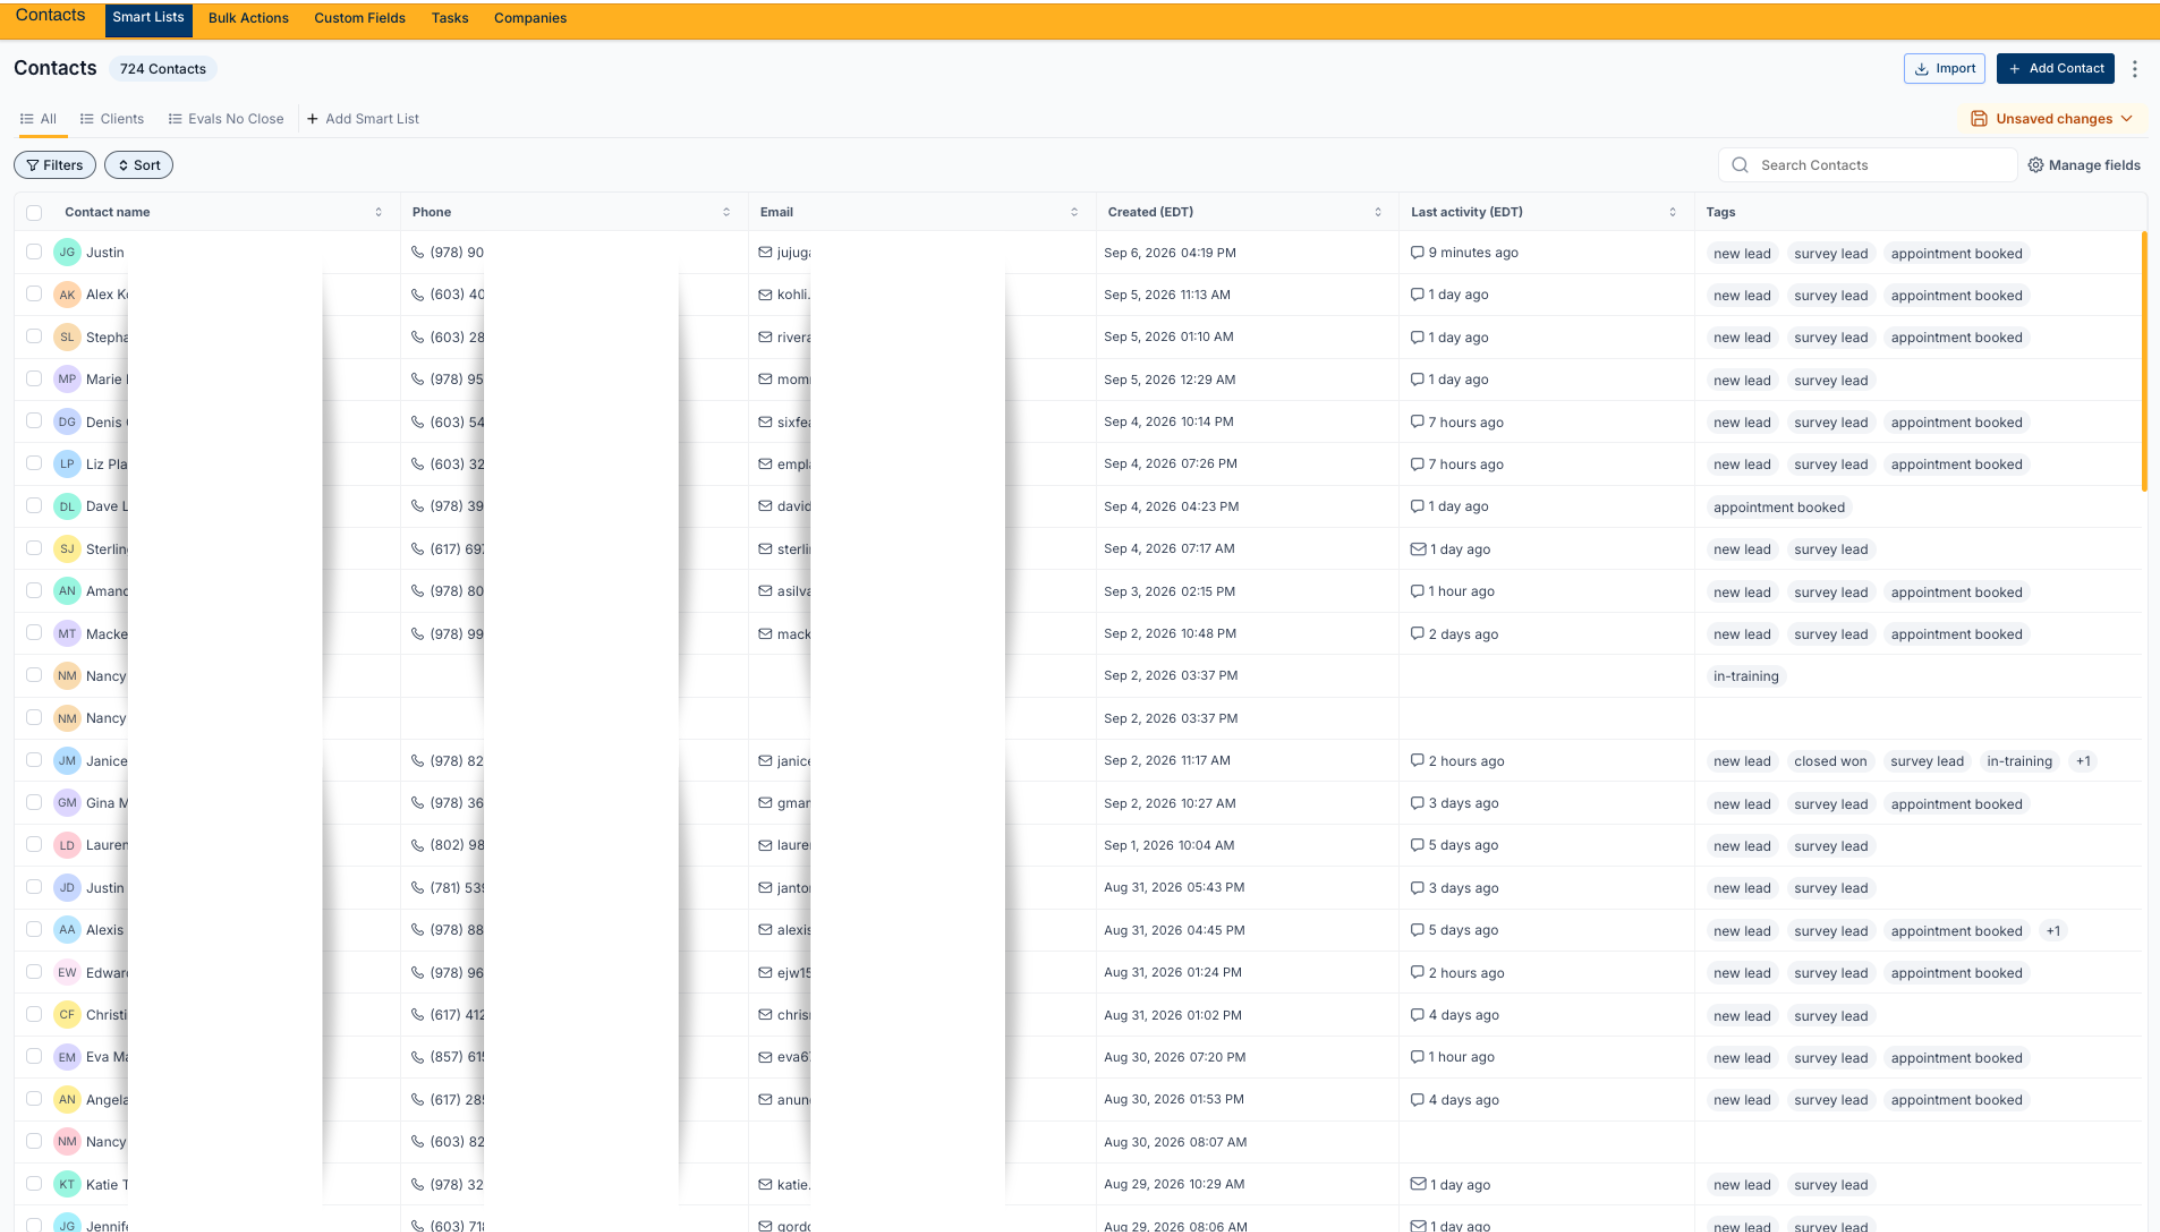Click the +1 tag overflow in Janice's row

2083,761
